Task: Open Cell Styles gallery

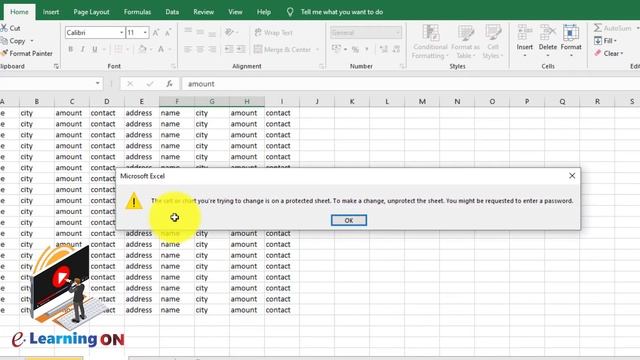Action: pos(493,41)
